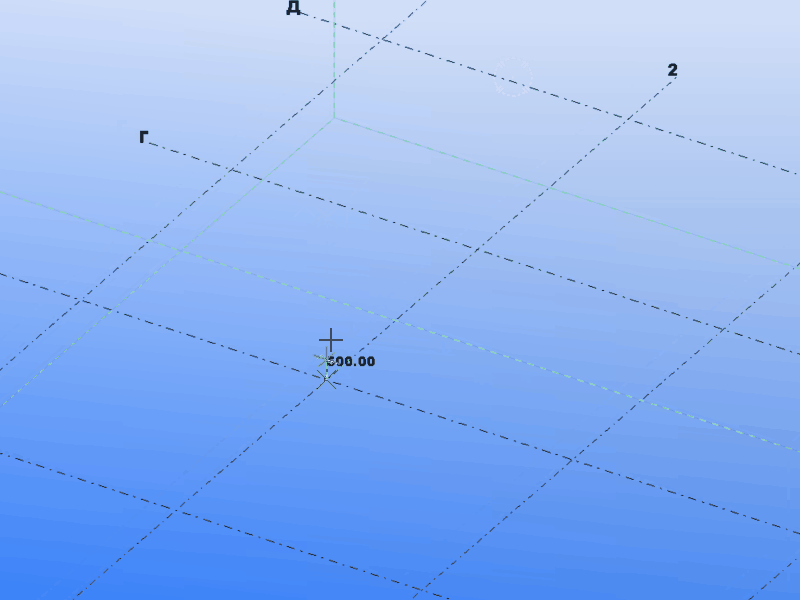This screenshot has width=800, height=600.
Task: Select the grid label 2
Action: [x=672, y=70]
